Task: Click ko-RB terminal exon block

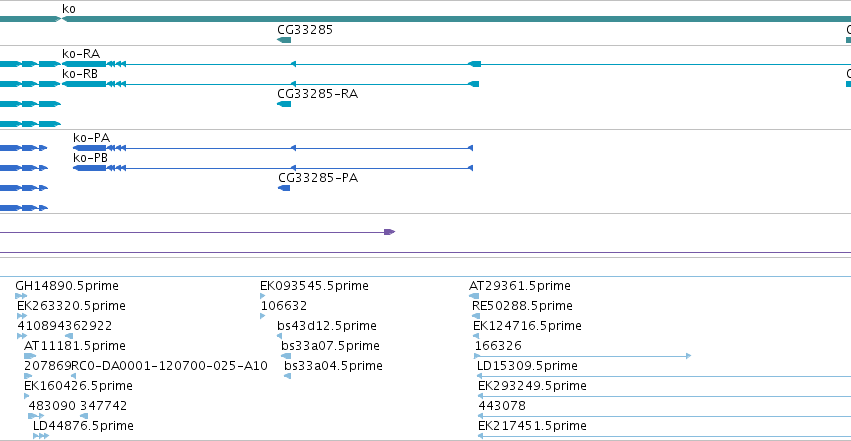Action: pos(84,84)
